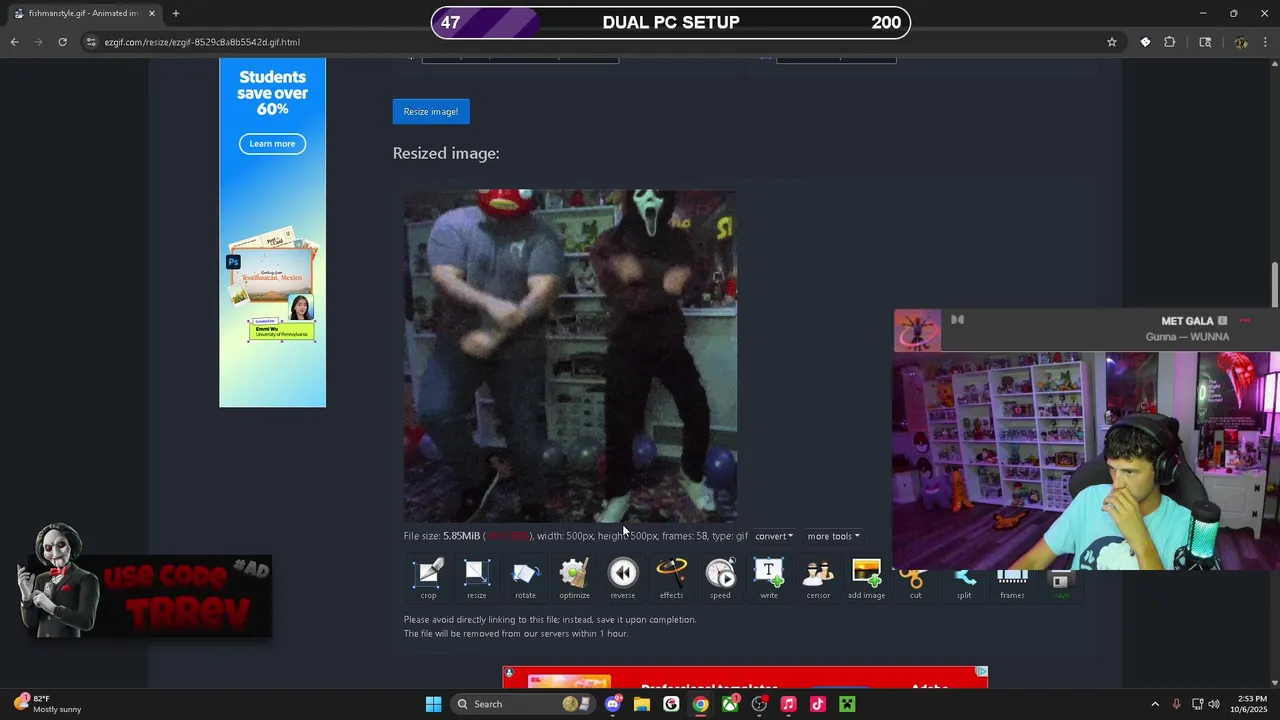Viewport: 1280px width, 720px height.
Task: Click the microphone tray icon
Action: (x=1177, y=704)
